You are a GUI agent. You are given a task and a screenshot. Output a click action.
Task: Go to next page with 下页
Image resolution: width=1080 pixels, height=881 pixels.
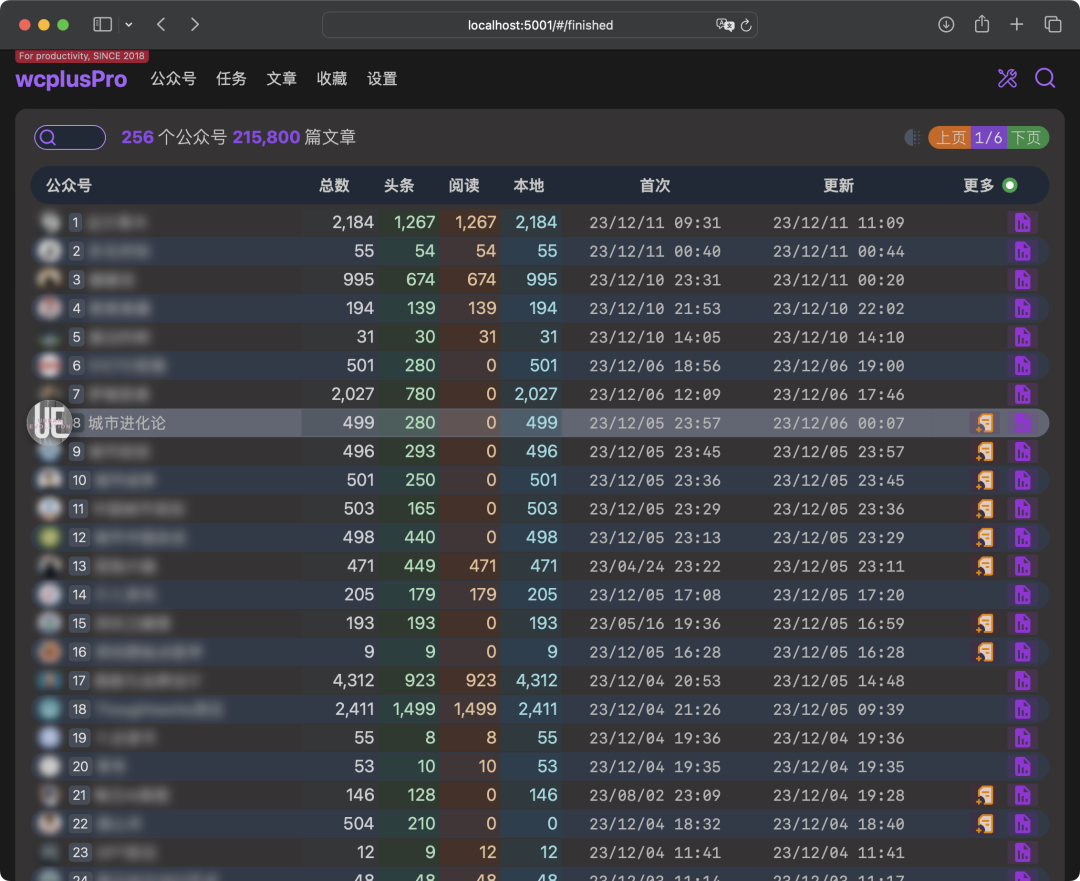tap(1027, 138)
